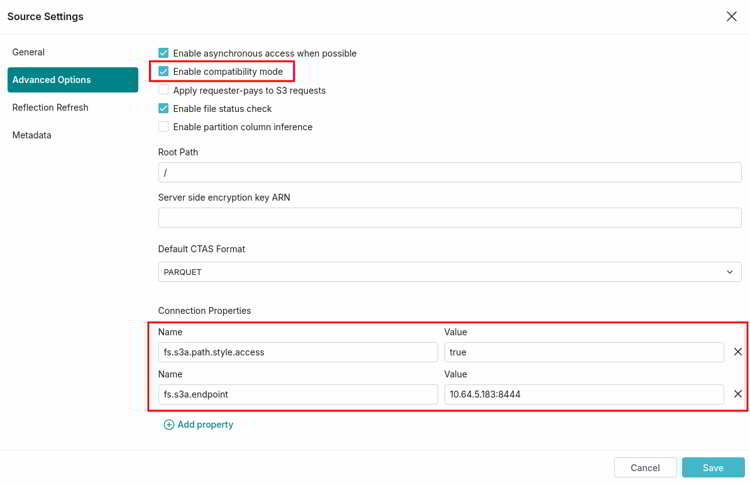Screen dimensions: 750x485
Task: Click the Server side encryption key ARN field
Action: click(x=450, y=218)
